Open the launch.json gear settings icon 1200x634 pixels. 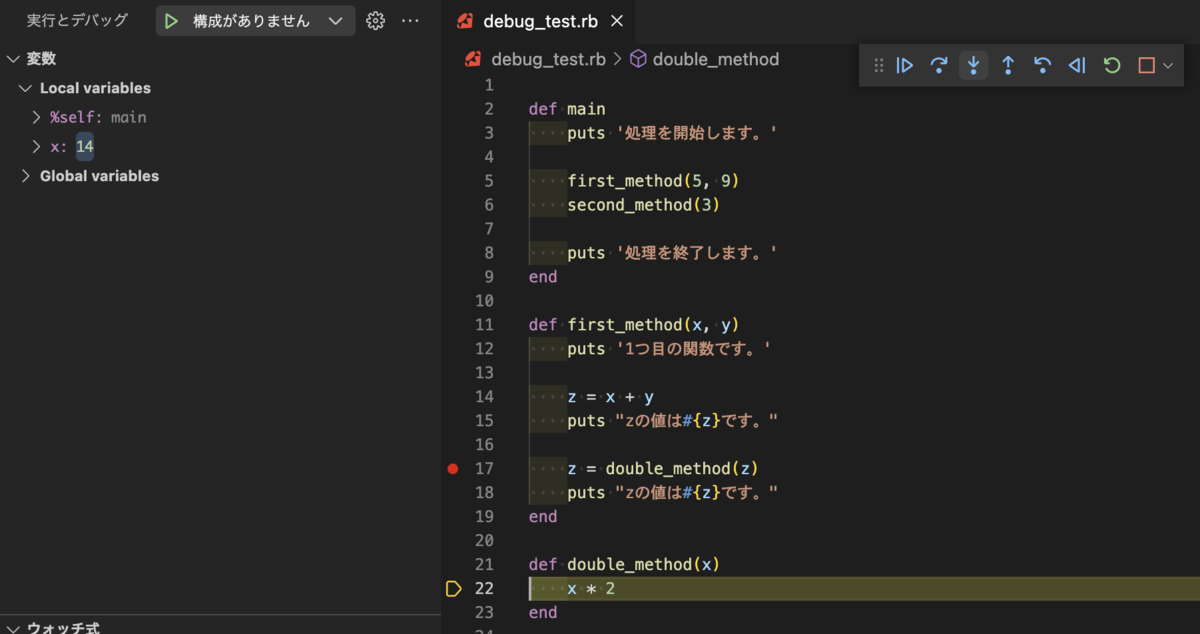point(375,21)
